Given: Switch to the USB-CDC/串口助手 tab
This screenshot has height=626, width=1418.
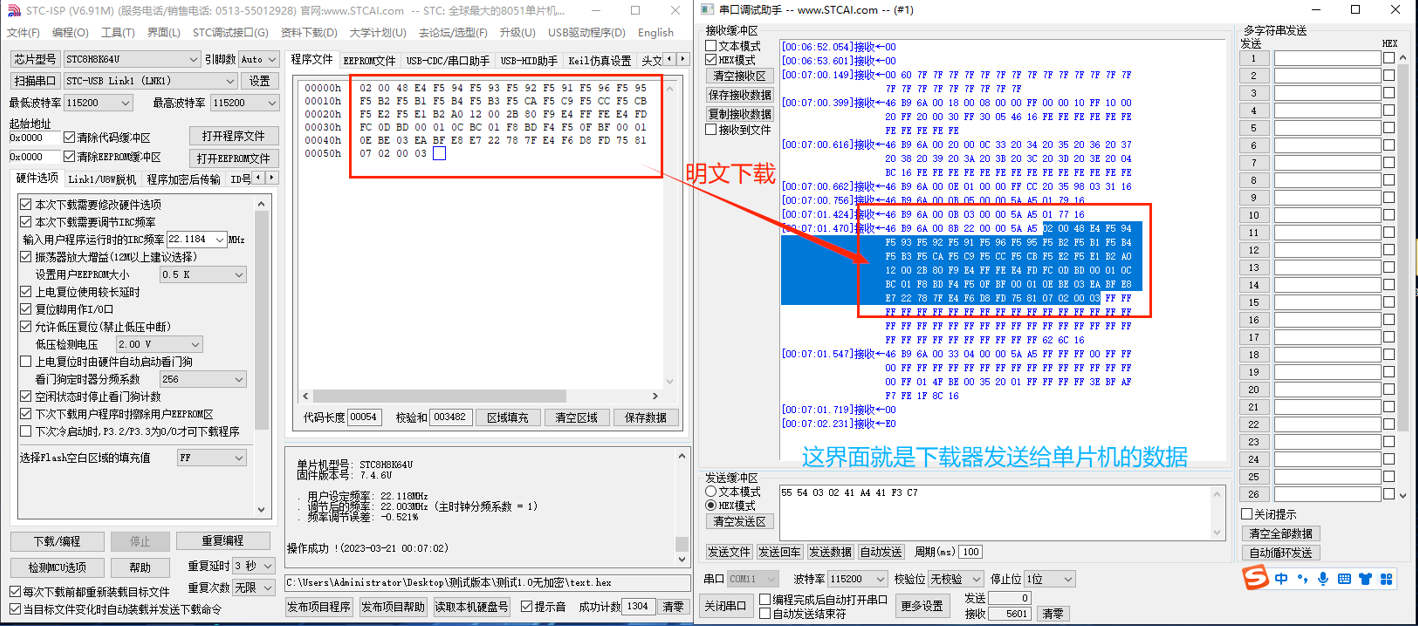Looking at the screenshot, I should (x=448, y=61).
